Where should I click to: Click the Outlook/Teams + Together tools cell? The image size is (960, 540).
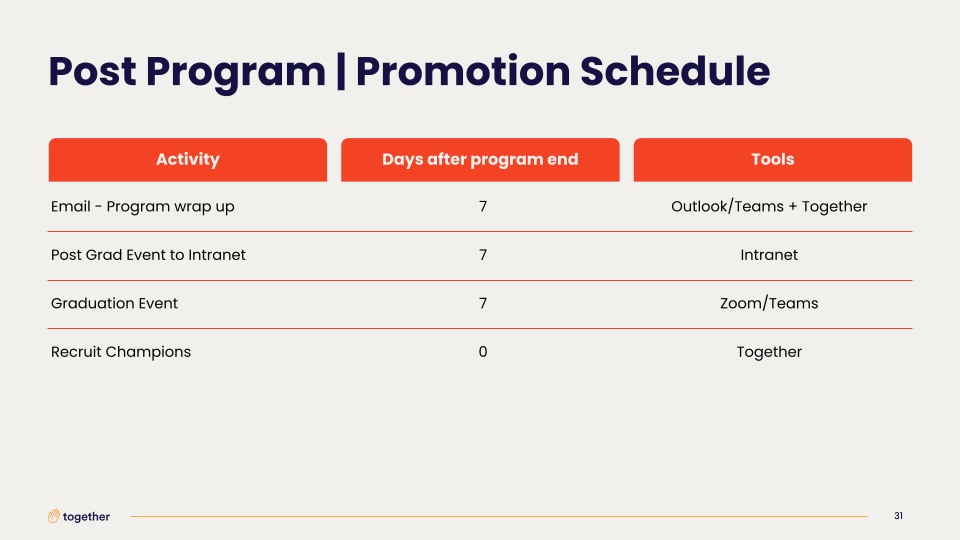tap(769, 206)
